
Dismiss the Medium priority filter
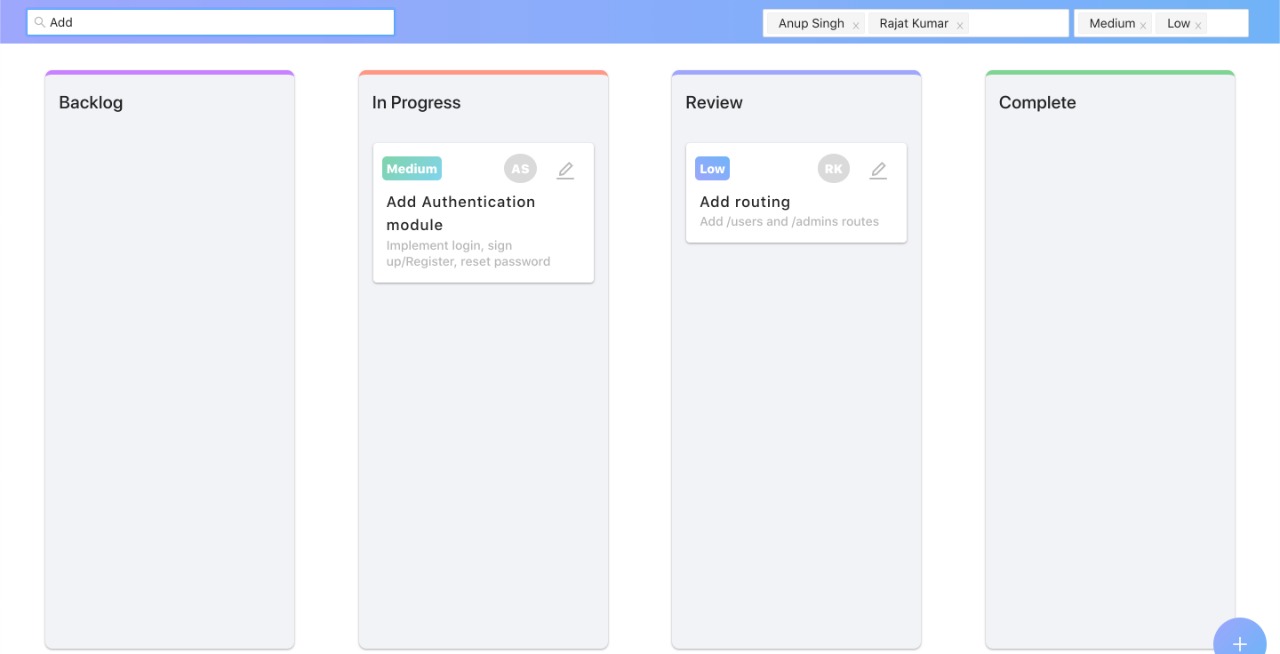coord(1143,23)
